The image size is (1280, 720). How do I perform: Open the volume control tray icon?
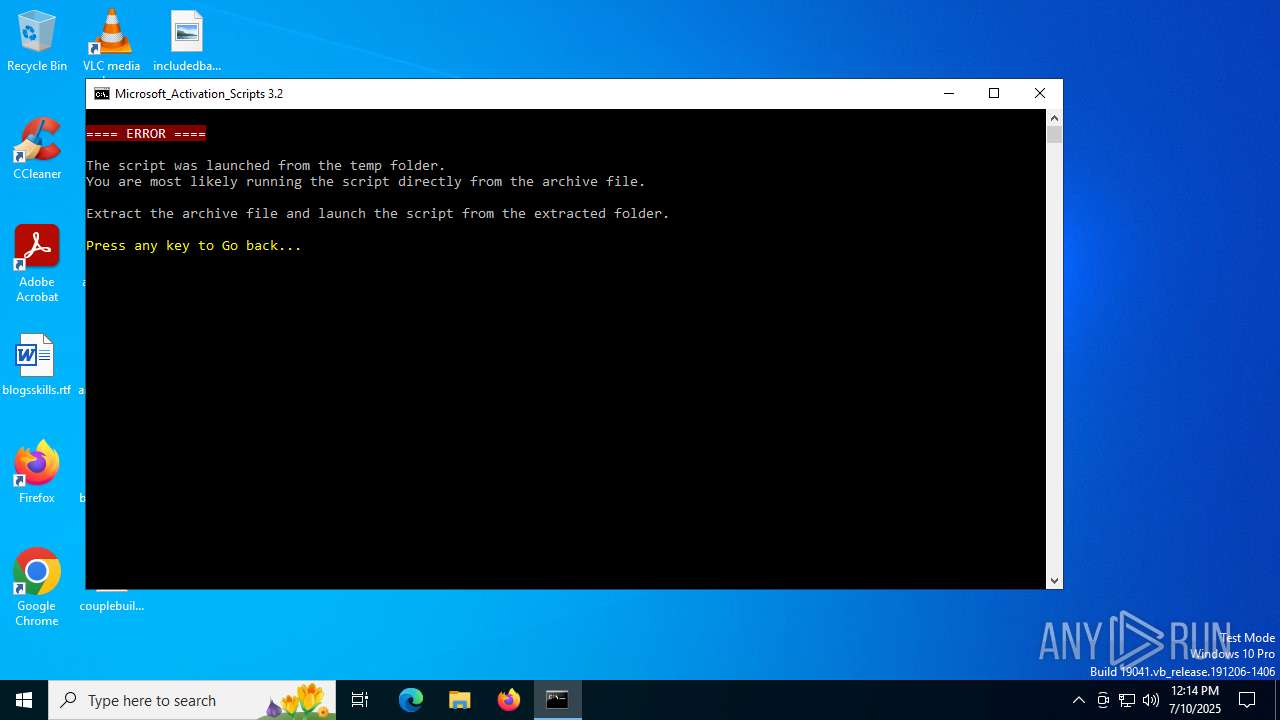[x=1151, y=700]
